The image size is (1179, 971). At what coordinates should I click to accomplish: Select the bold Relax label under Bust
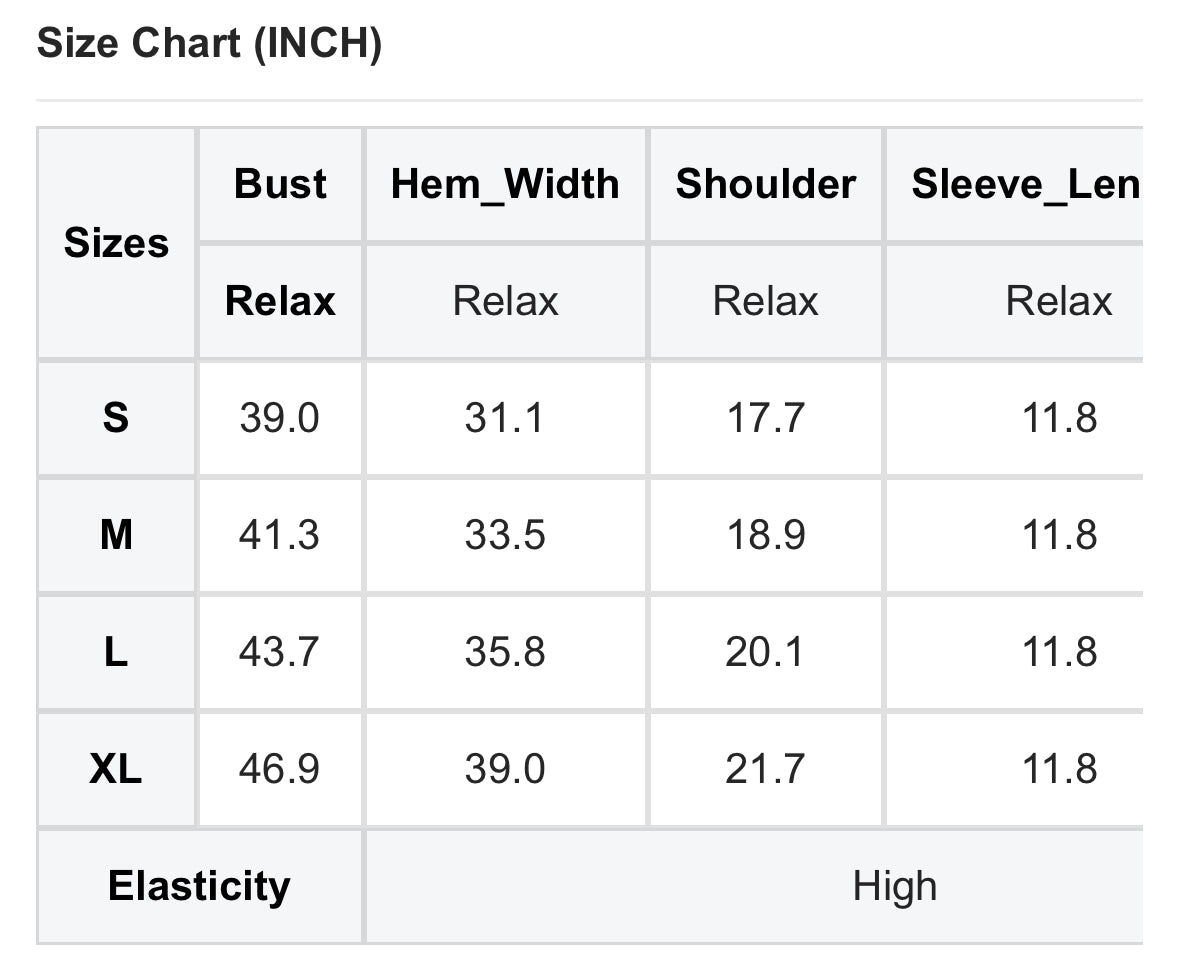click(280, 301)
